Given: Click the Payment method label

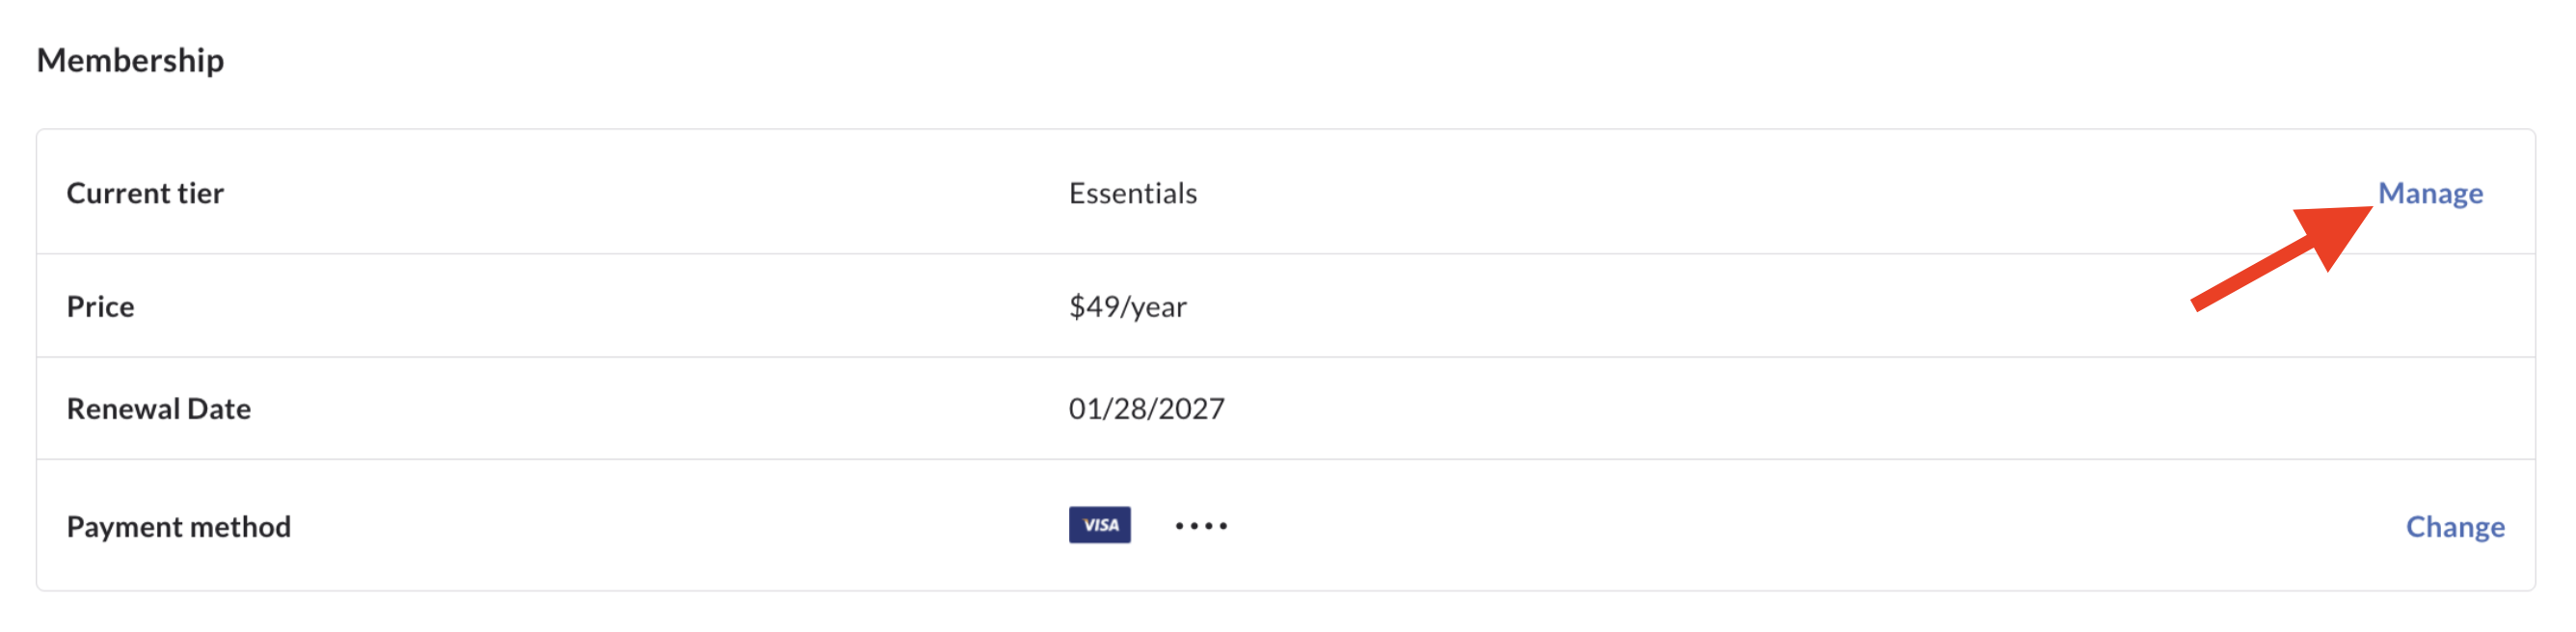Looking at the screenshot, I should [x=178, y=526].
